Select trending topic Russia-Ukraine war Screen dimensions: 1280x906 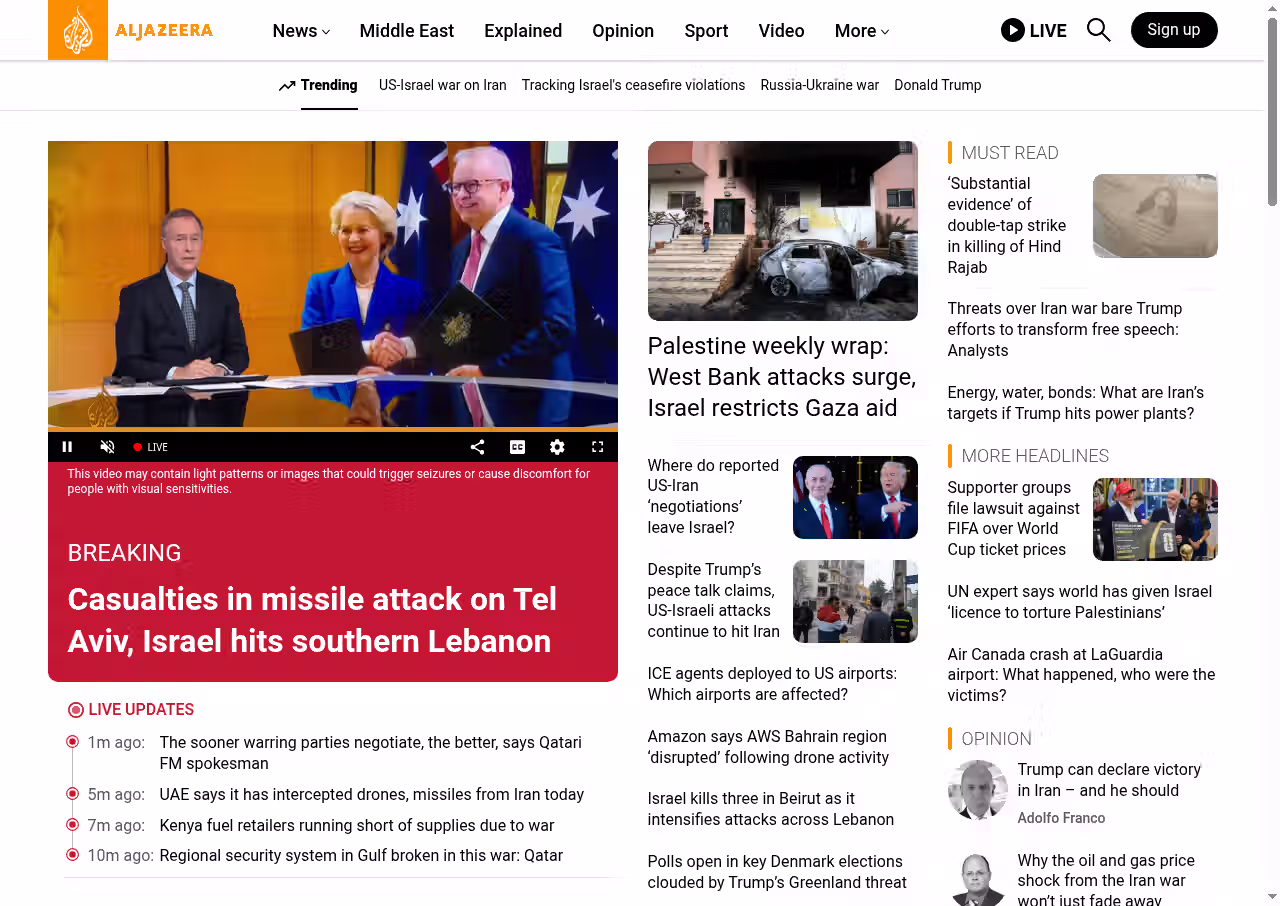pyautogui.click(x=819, y=85)
